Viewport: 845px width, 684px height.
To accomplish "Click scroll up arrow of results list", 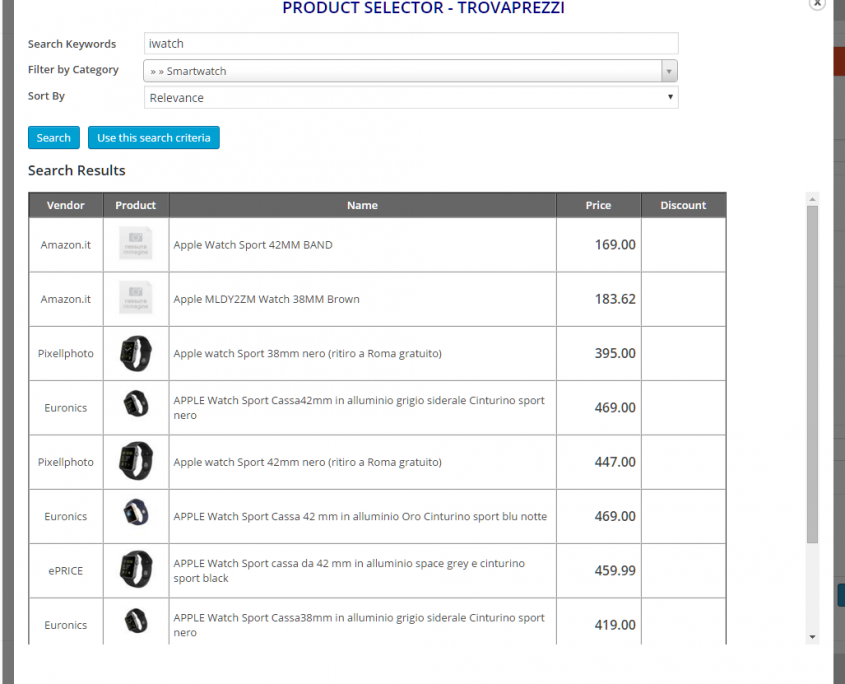I will [x=812, y=199].
